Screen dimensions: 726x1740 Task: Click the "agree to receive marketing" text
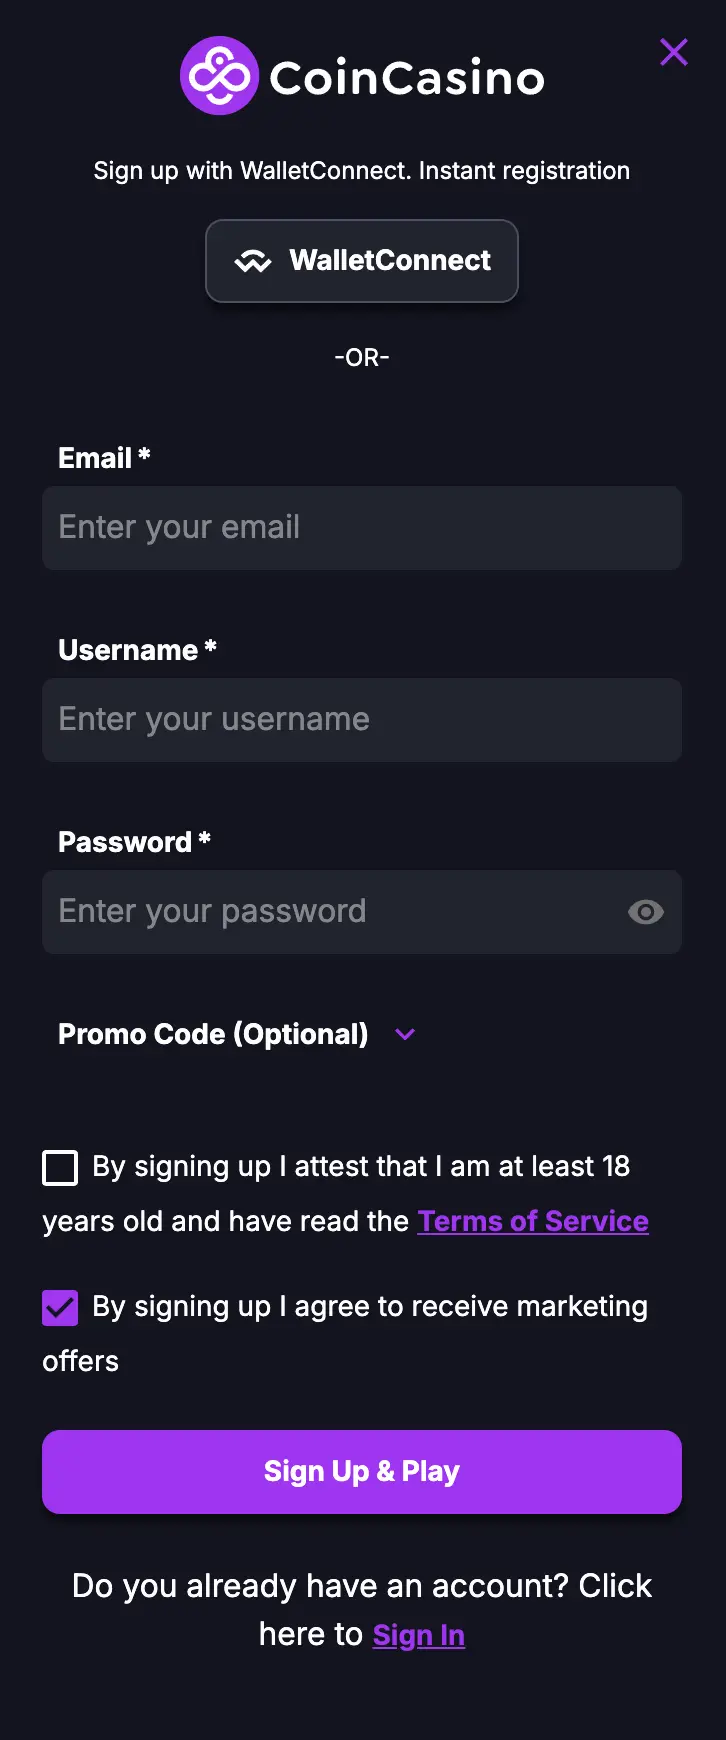point(370,1307)
